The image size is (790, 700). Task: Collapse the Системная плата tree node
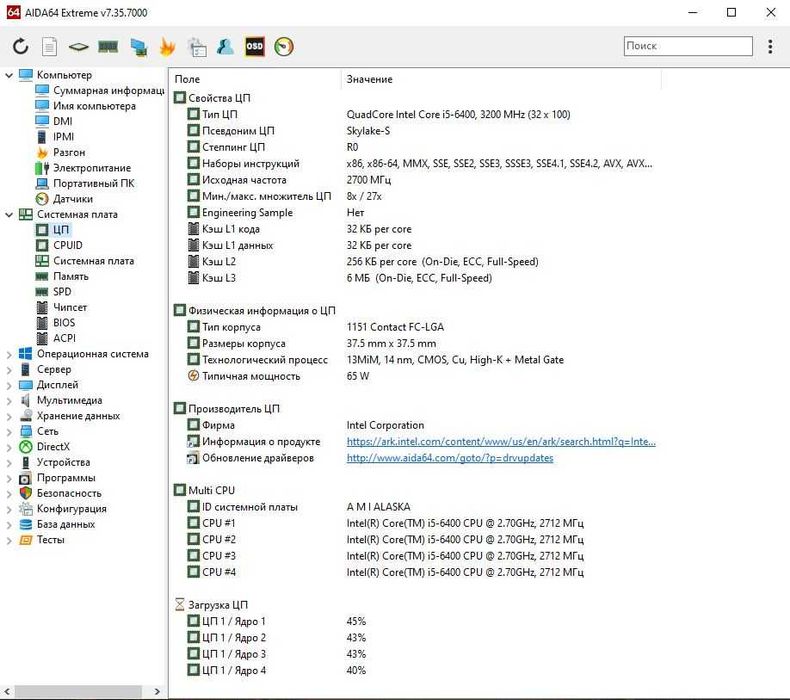point(9,214)
